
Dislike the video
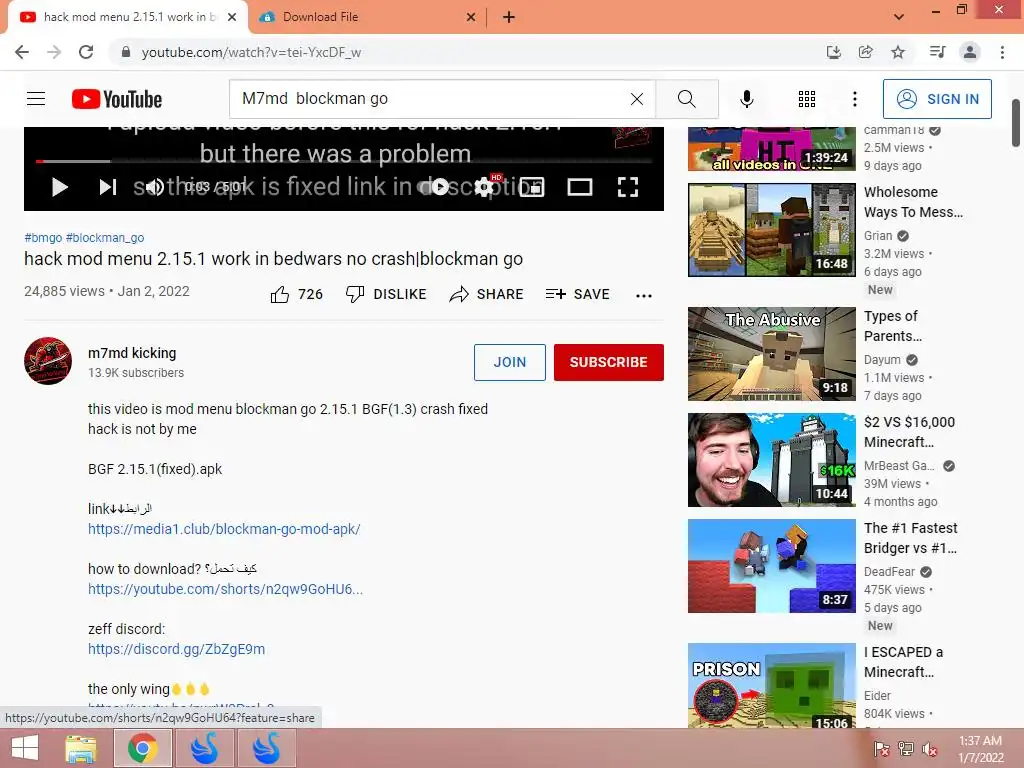point(386,295)
